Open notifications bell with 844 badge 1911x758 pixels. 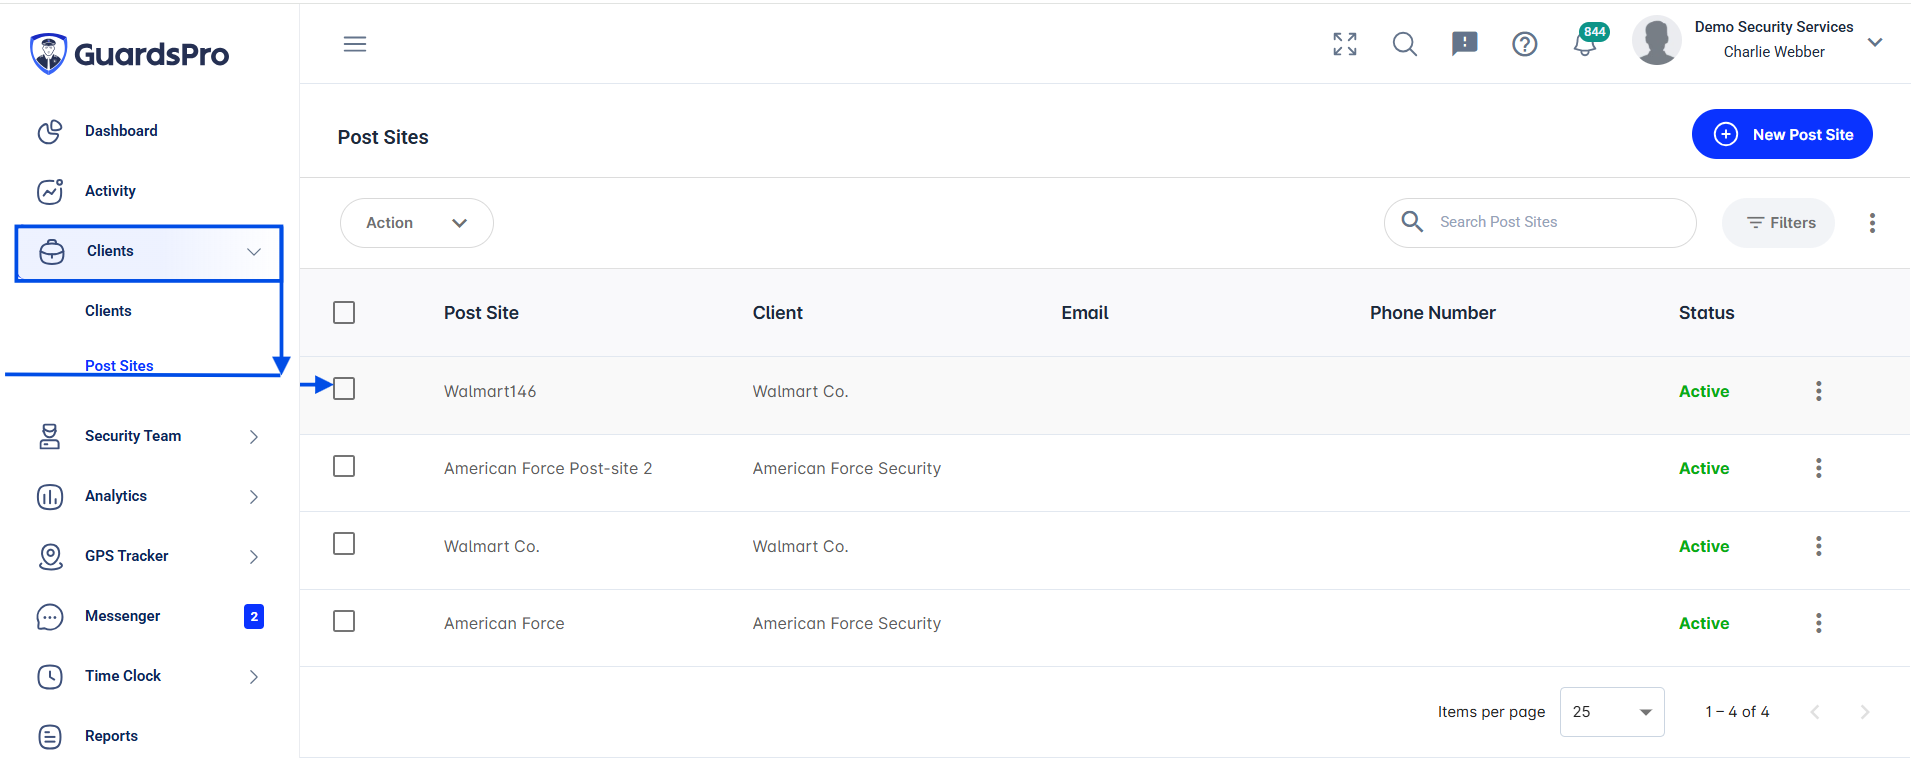point(1588,42)
